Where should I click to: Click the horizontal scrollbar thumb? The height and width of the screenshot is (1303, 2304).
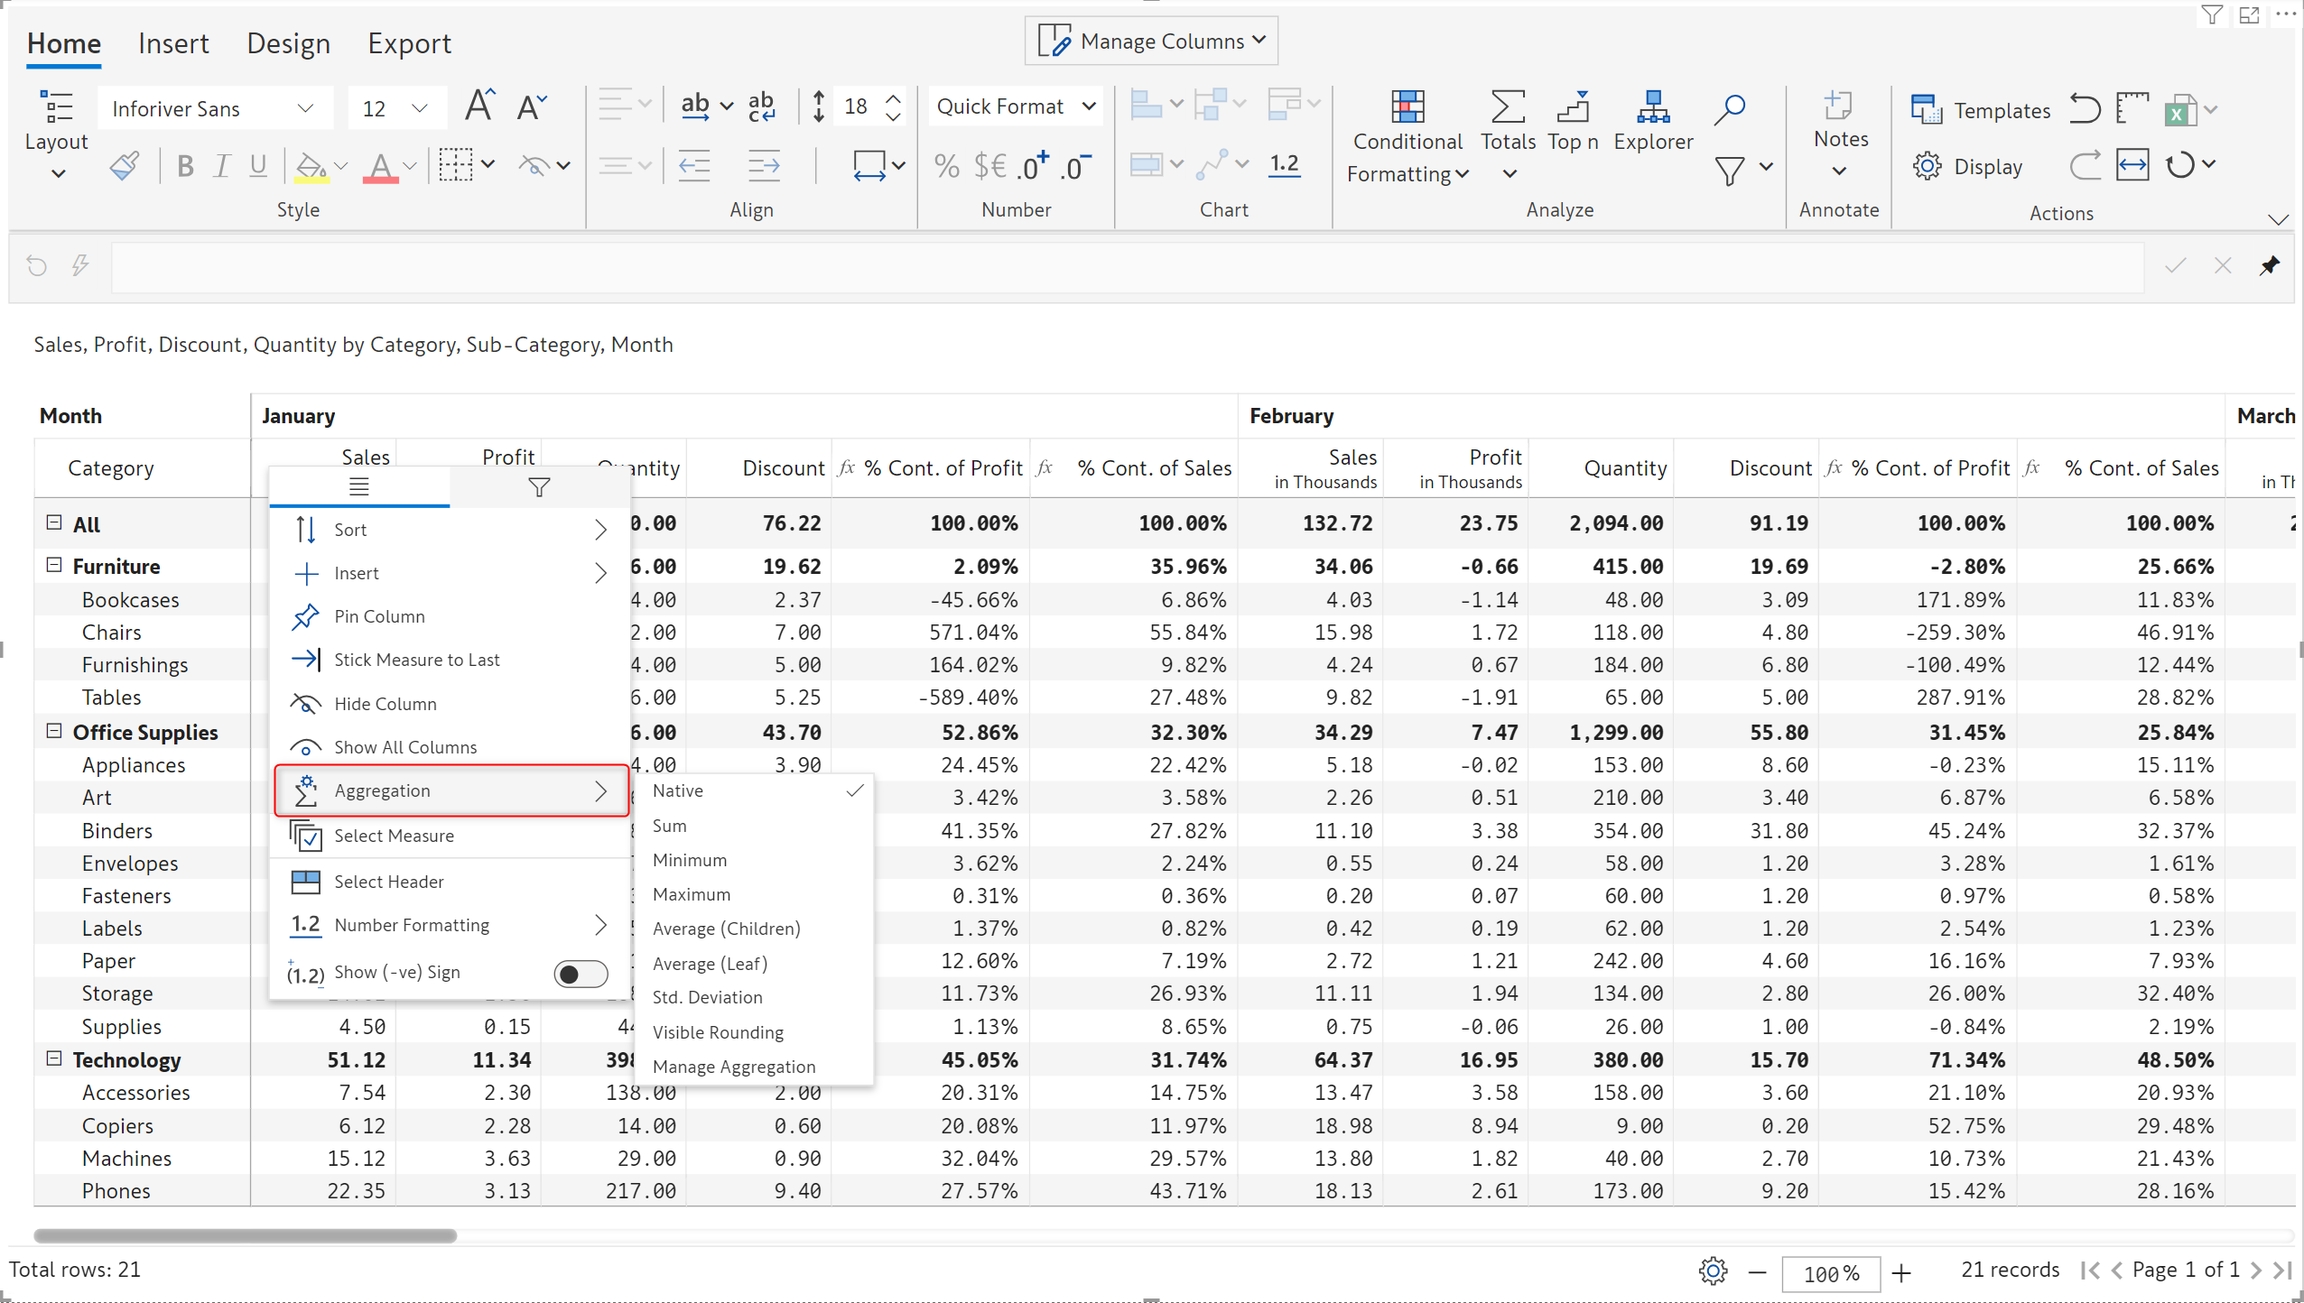(245, 1235)
